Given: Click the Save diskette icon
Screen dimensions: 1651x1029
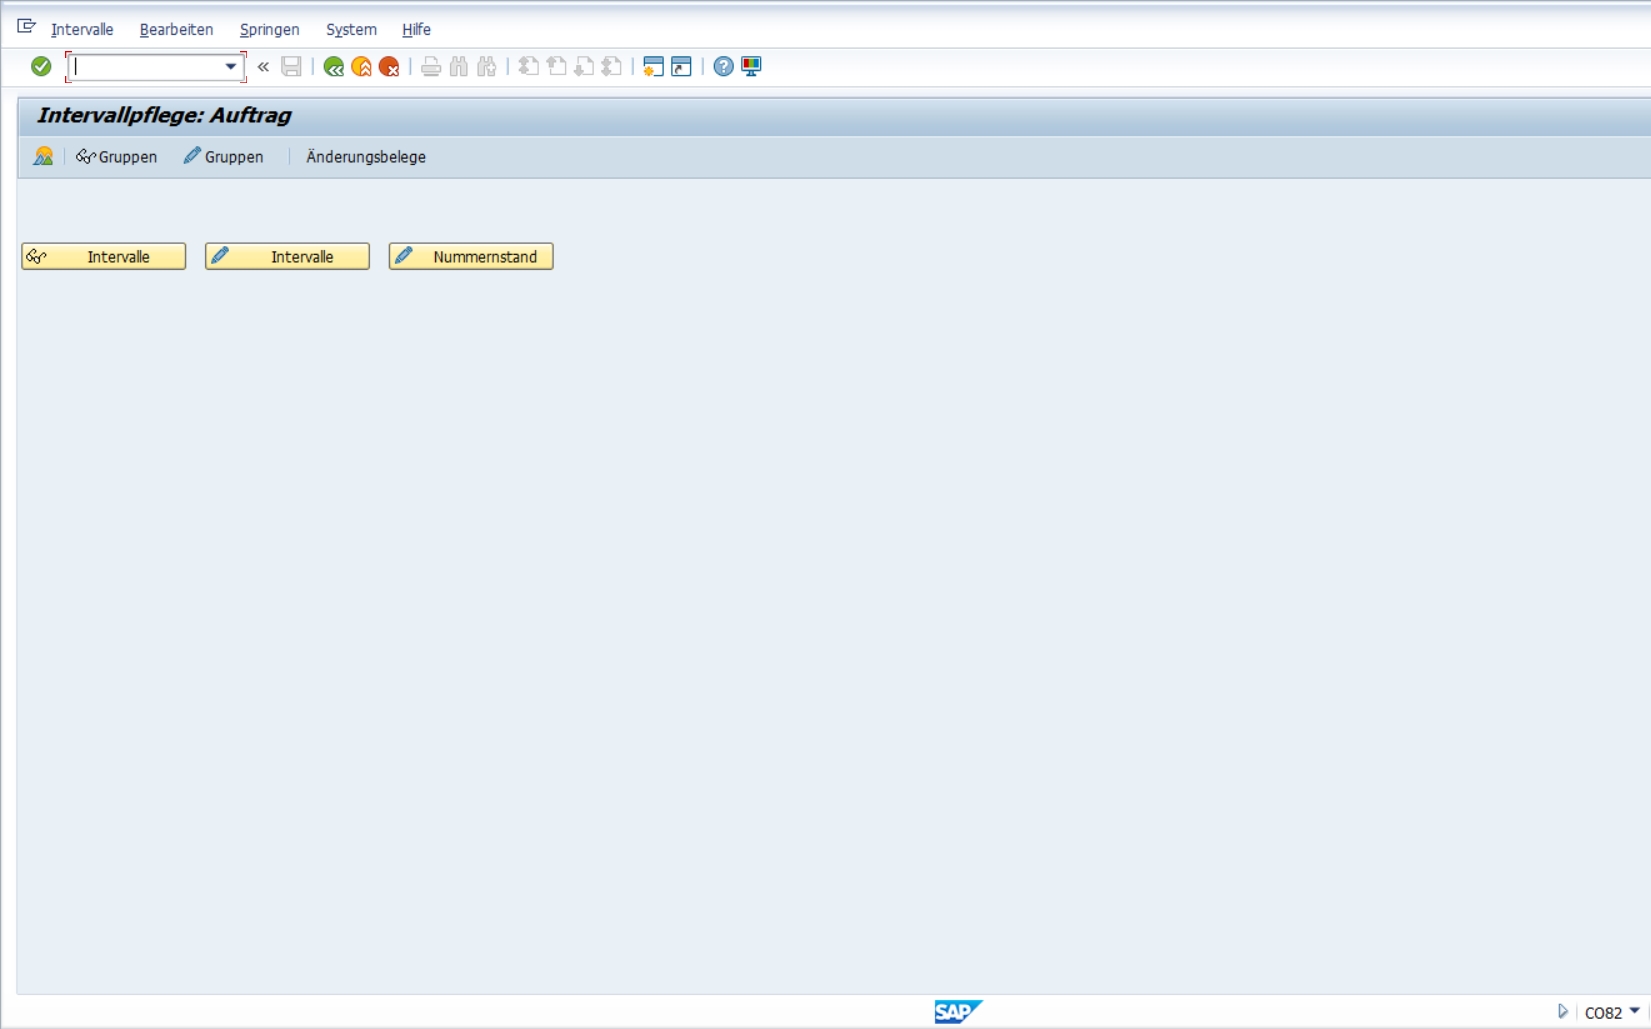Looking at the screenshot, I should tap(291, 67).
